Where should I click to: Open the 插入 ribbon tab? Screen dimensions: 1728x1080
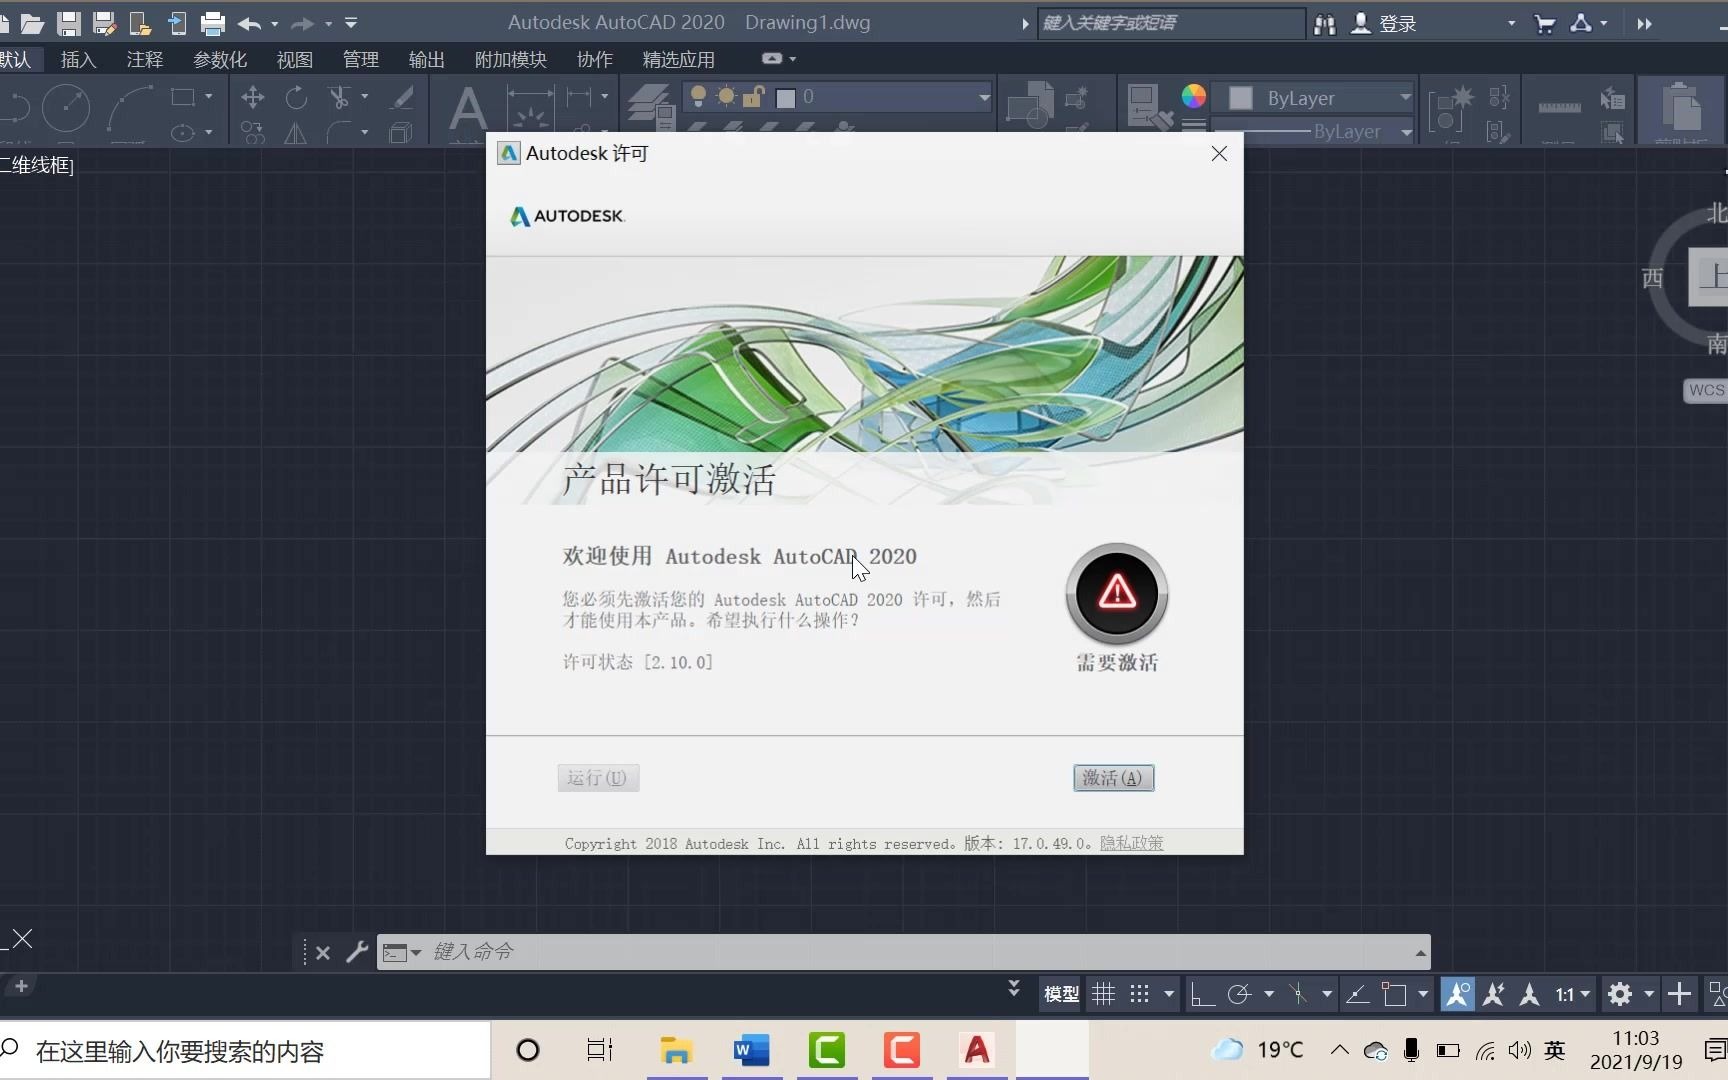pyautogui.click(x=78, y=60)
